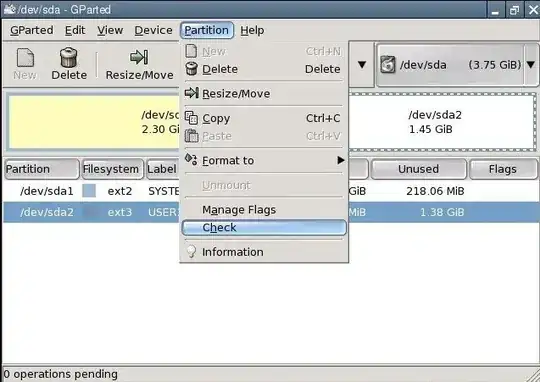Select Check in the Partition menu
The image size is (540, 382).
point(264,227)
